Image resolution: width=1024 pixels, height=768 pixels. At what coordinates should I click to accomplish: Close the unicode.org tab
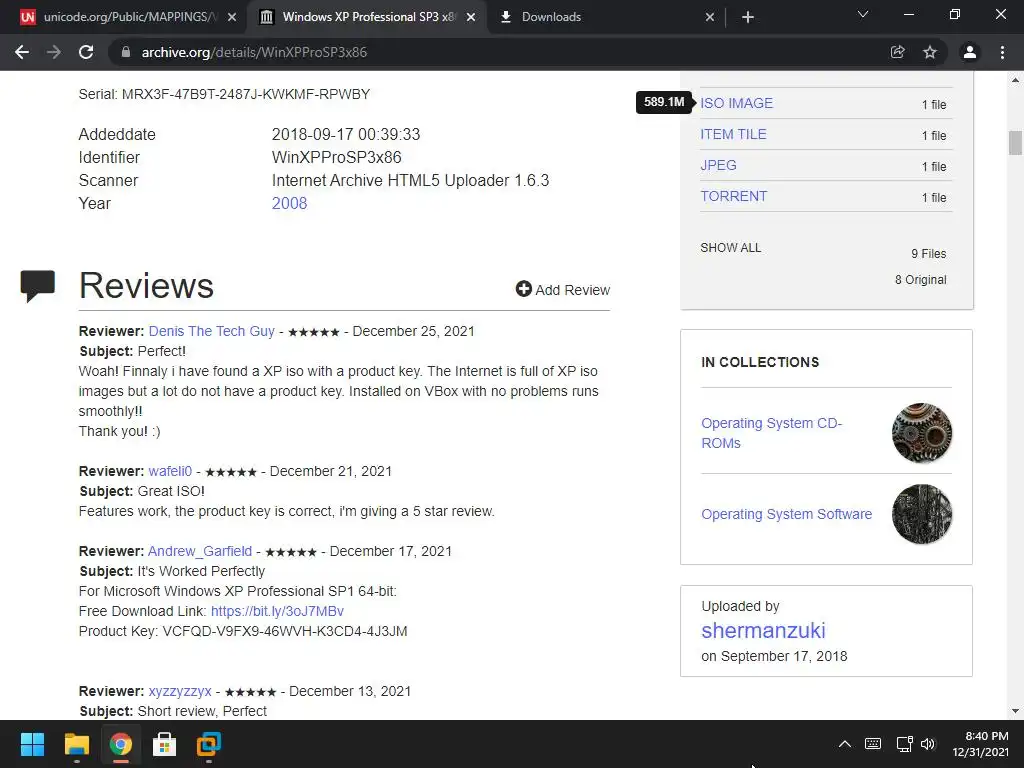[231, 18]
